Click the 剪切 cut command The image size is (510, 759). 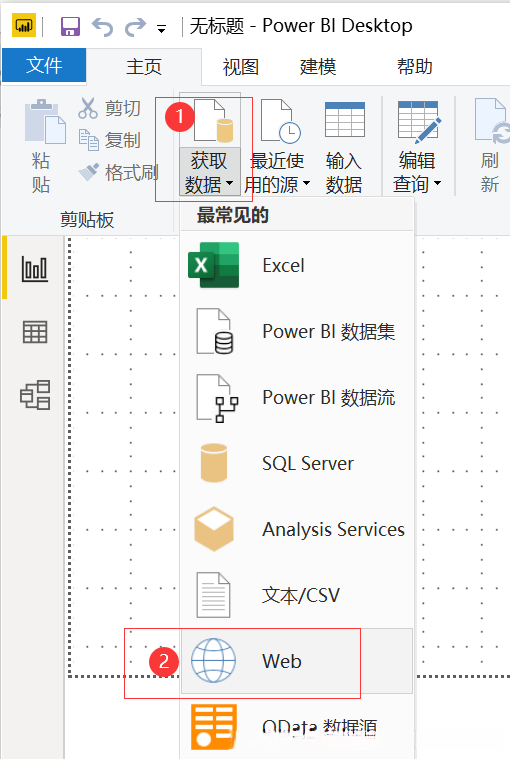click(x=109, y=108)
